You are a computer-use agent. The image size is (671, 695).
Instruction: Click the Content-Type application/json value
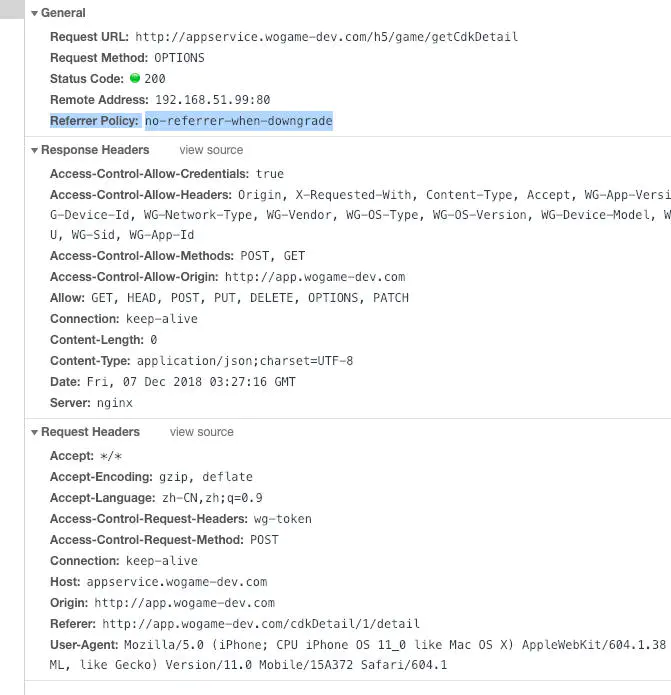[x=245, y=361]
